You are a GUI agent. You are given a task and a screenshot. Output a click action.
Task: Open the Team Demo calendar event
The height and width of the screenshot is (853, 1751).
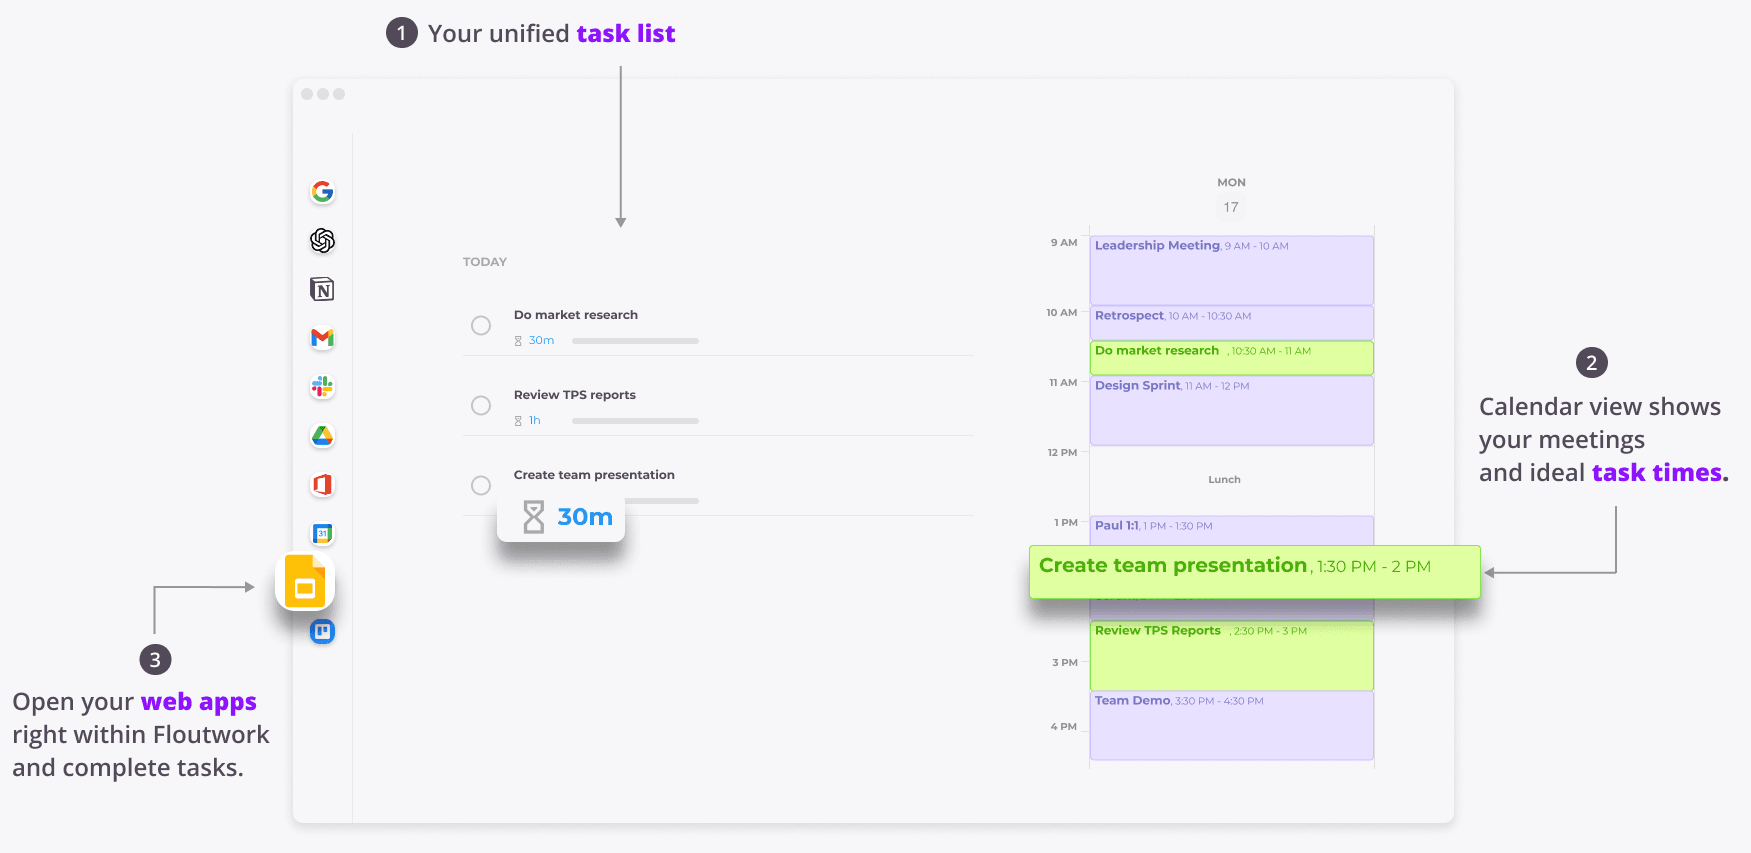1231,725
